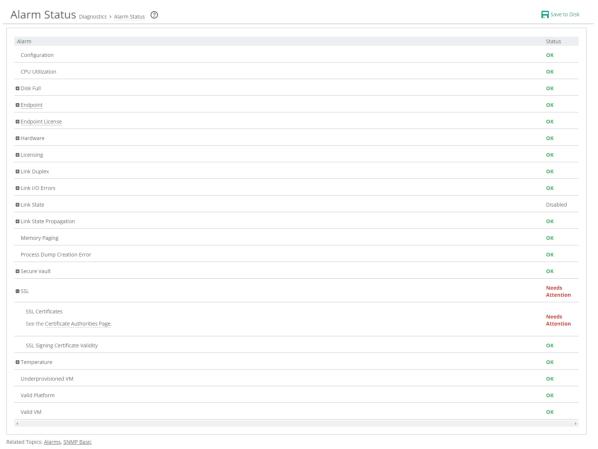This screenshot has height=449, width=598.
Task: Open the help question-mark icon
Action: tap(154, 15)
